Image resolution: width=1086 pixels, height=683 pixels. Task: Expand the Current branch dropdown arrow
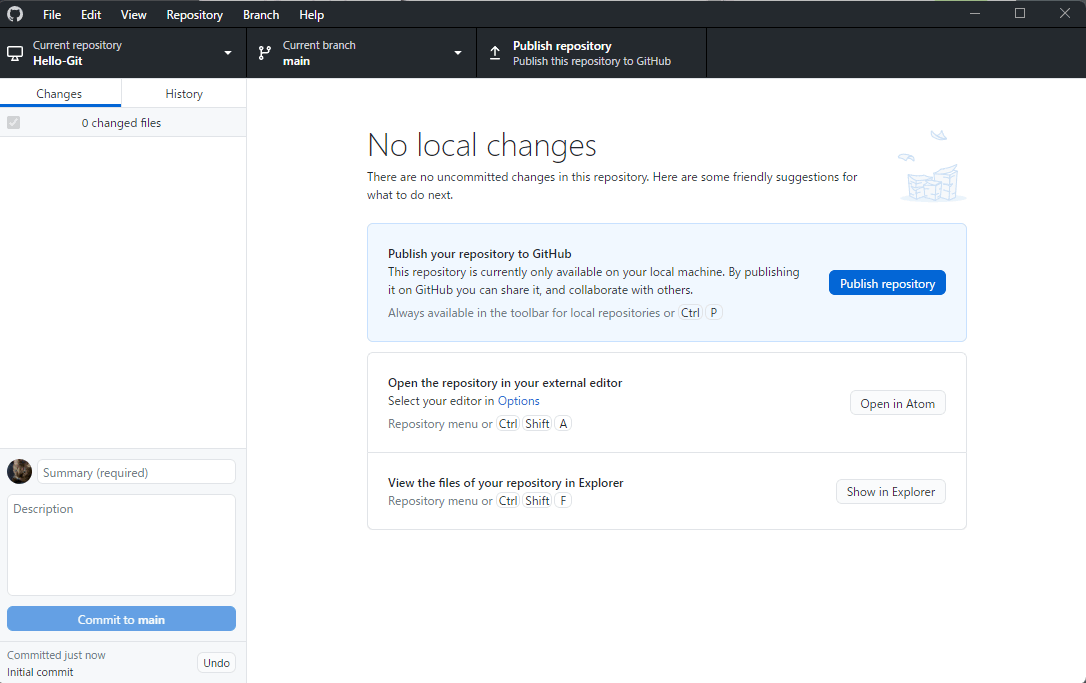458,53
